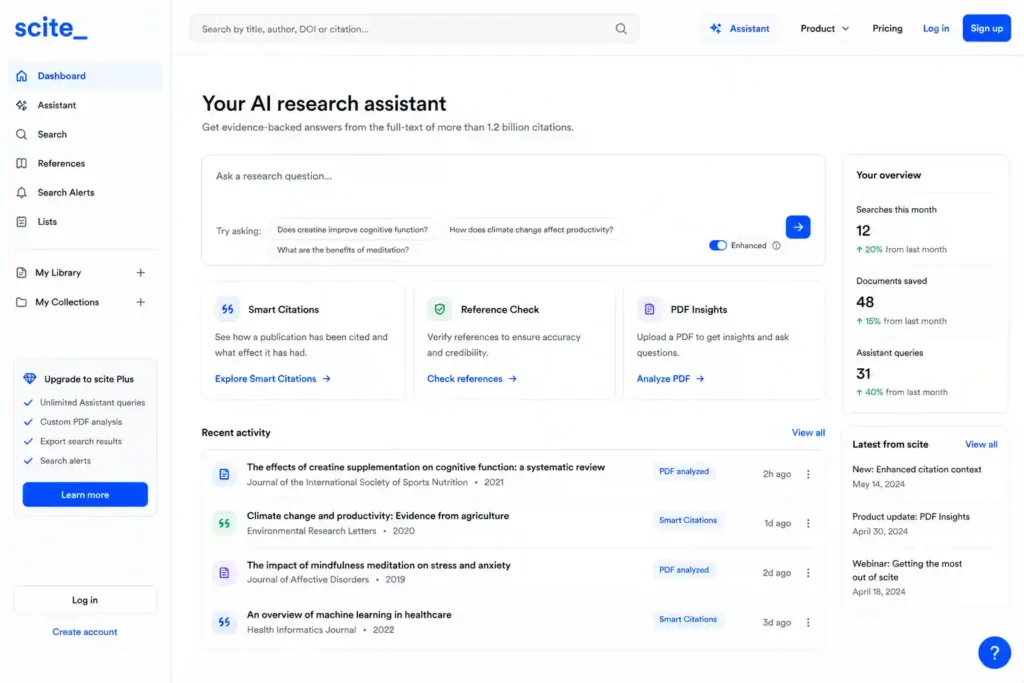Click the PDF Insights document icon
Image resolution: width=1024 pixels, height=683 pixels.
tap(649, 310)
